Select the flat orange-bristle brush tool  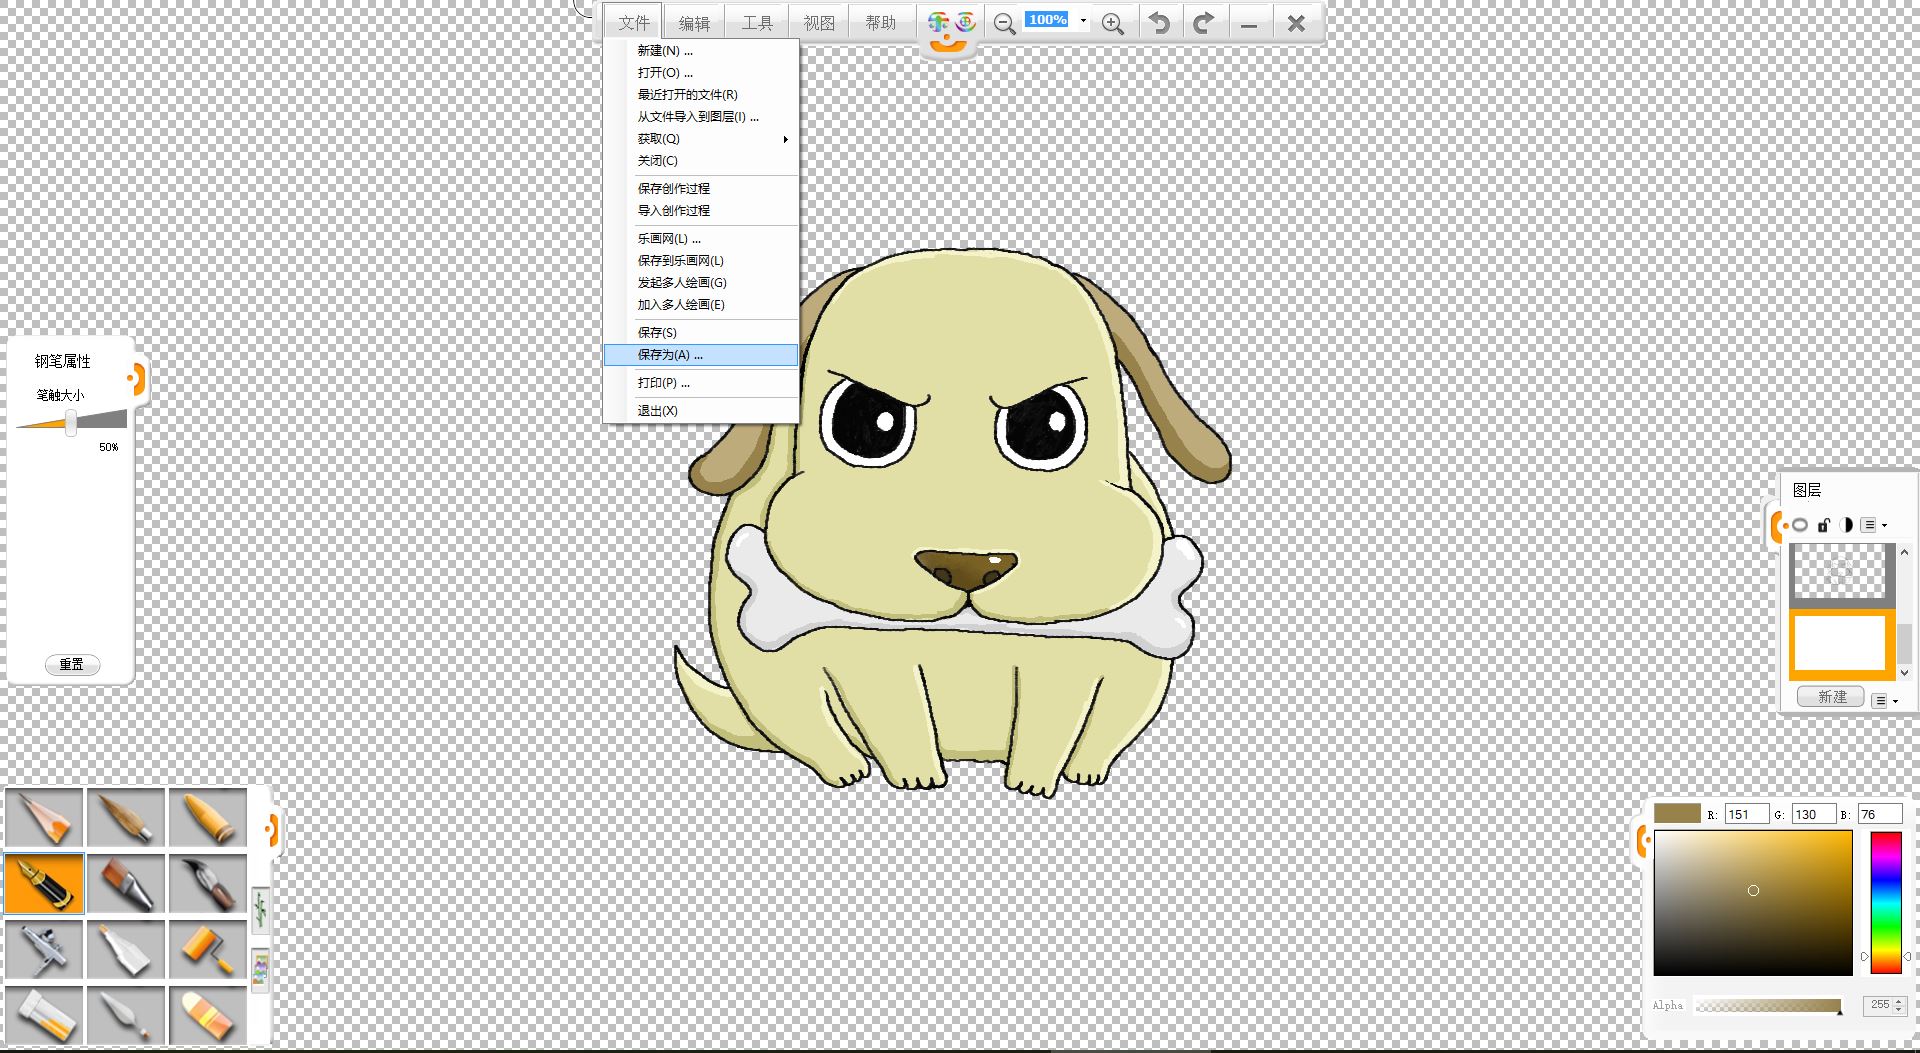(x=126, y=884)
